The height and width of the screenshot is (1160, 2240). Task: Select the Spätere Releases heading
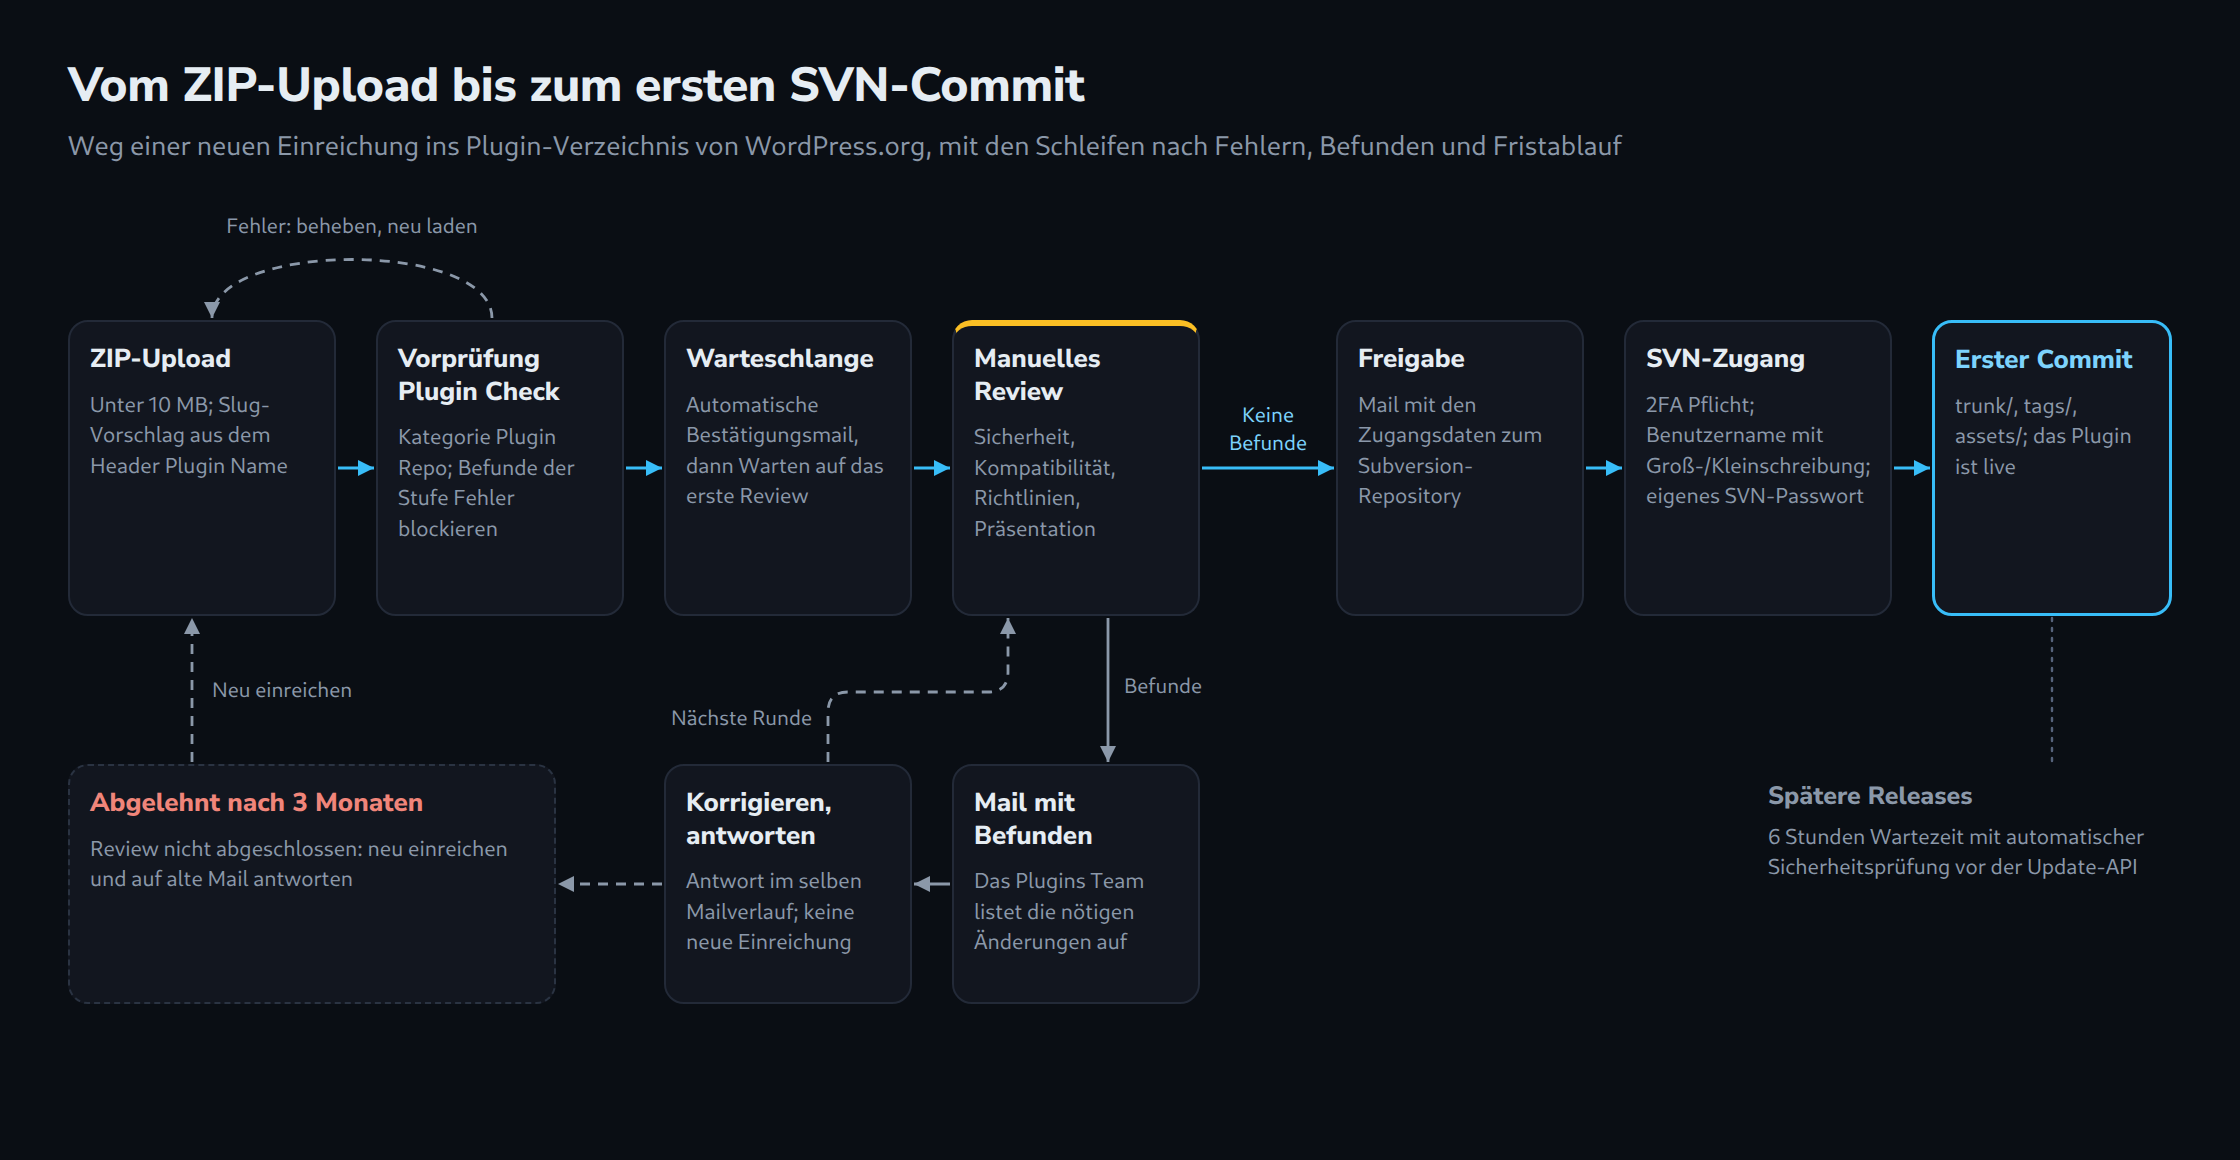tap(1870, 796)
